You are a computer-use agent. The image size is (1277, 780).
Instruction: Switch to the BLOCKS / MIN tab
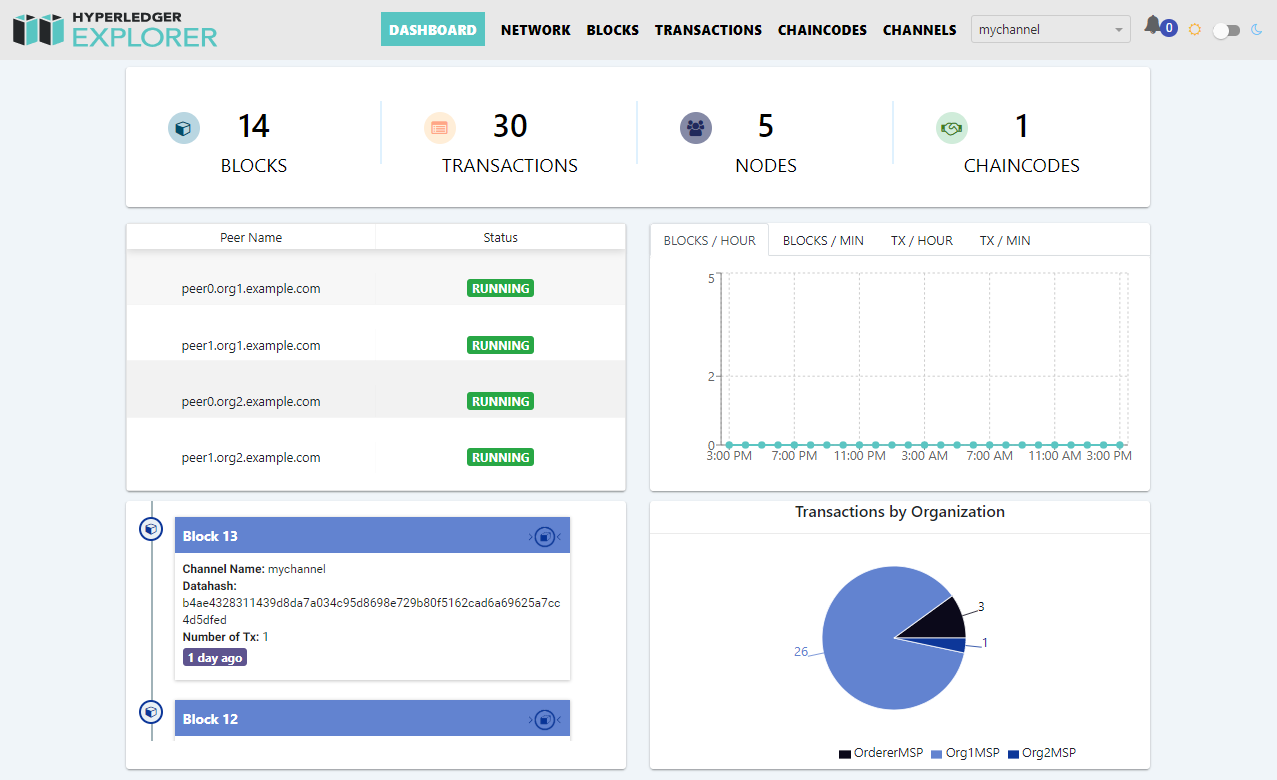pos(823,240)
